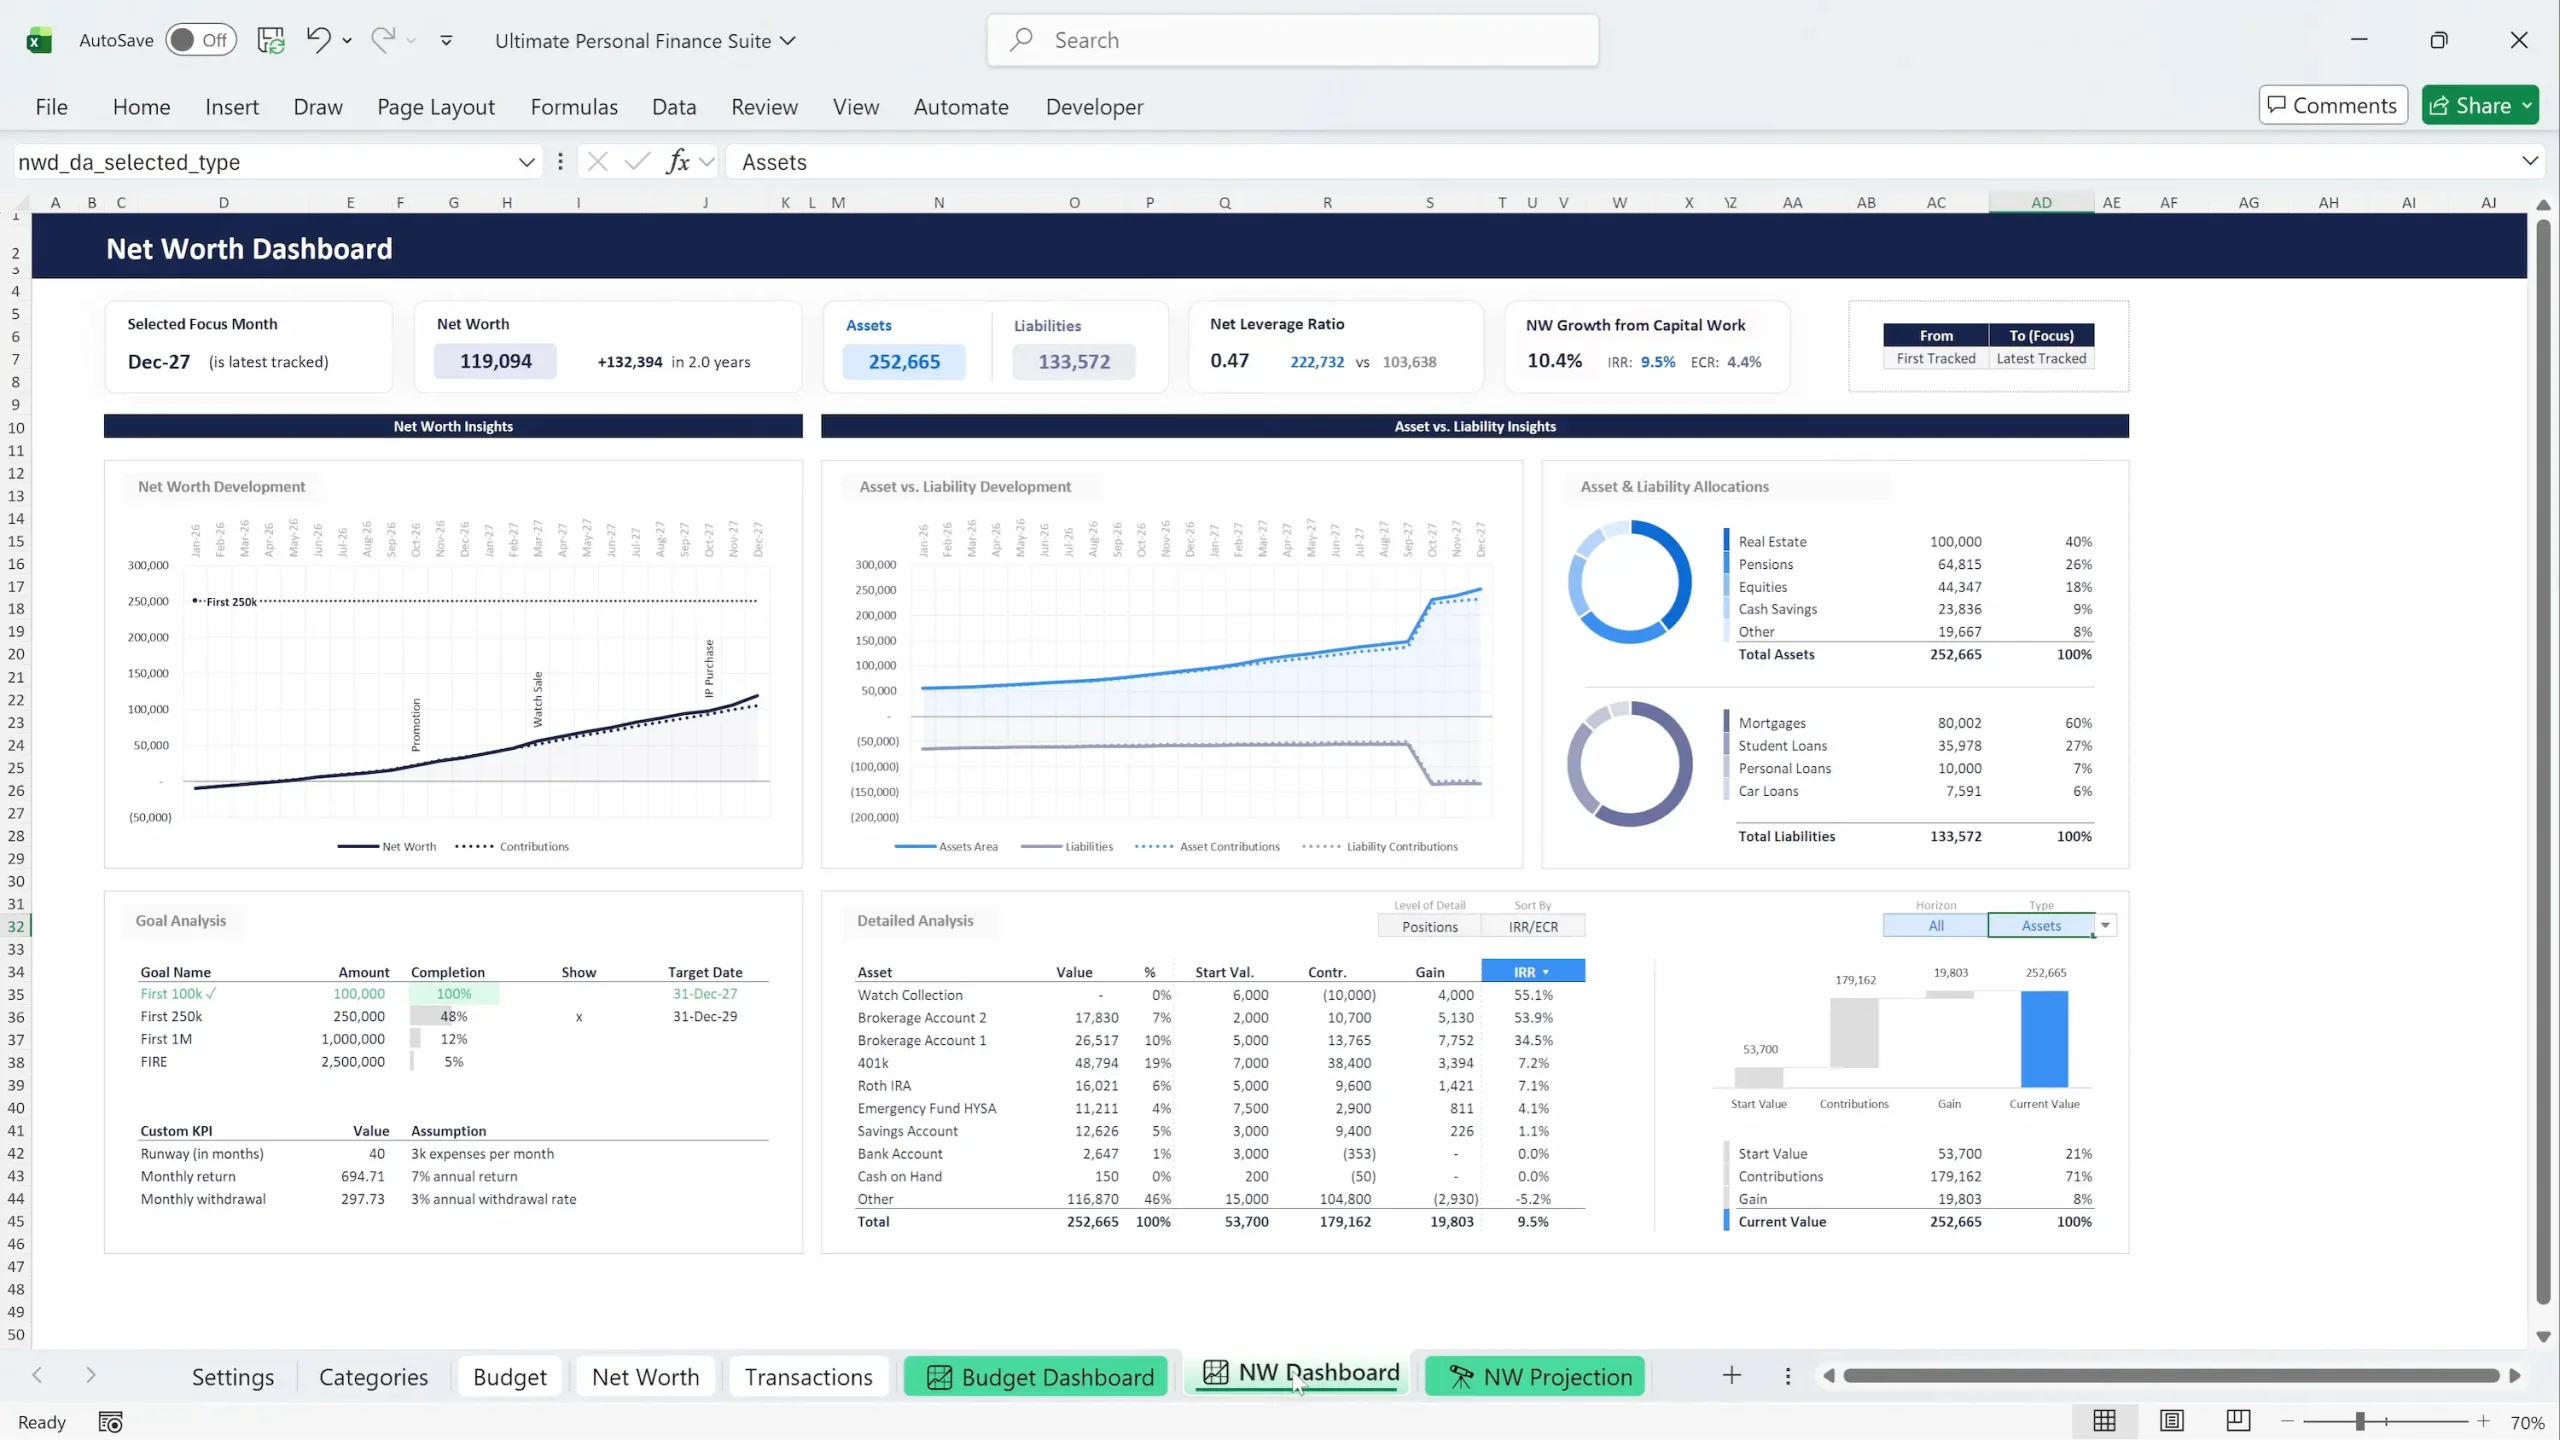Image resolution: width=2560 pixels, height=1440 pixels.
Task: Toggle the AutoSave switch
Action: (200, 40)
